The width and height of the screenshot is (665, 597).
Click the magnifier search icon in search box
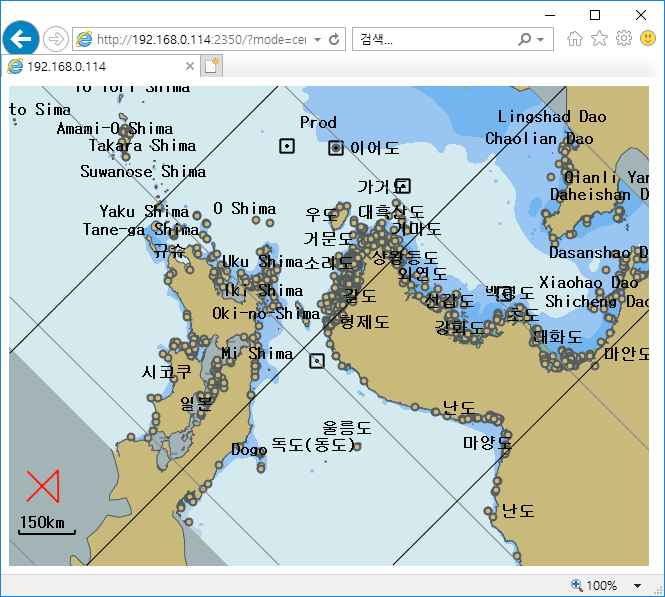[524, 40]
